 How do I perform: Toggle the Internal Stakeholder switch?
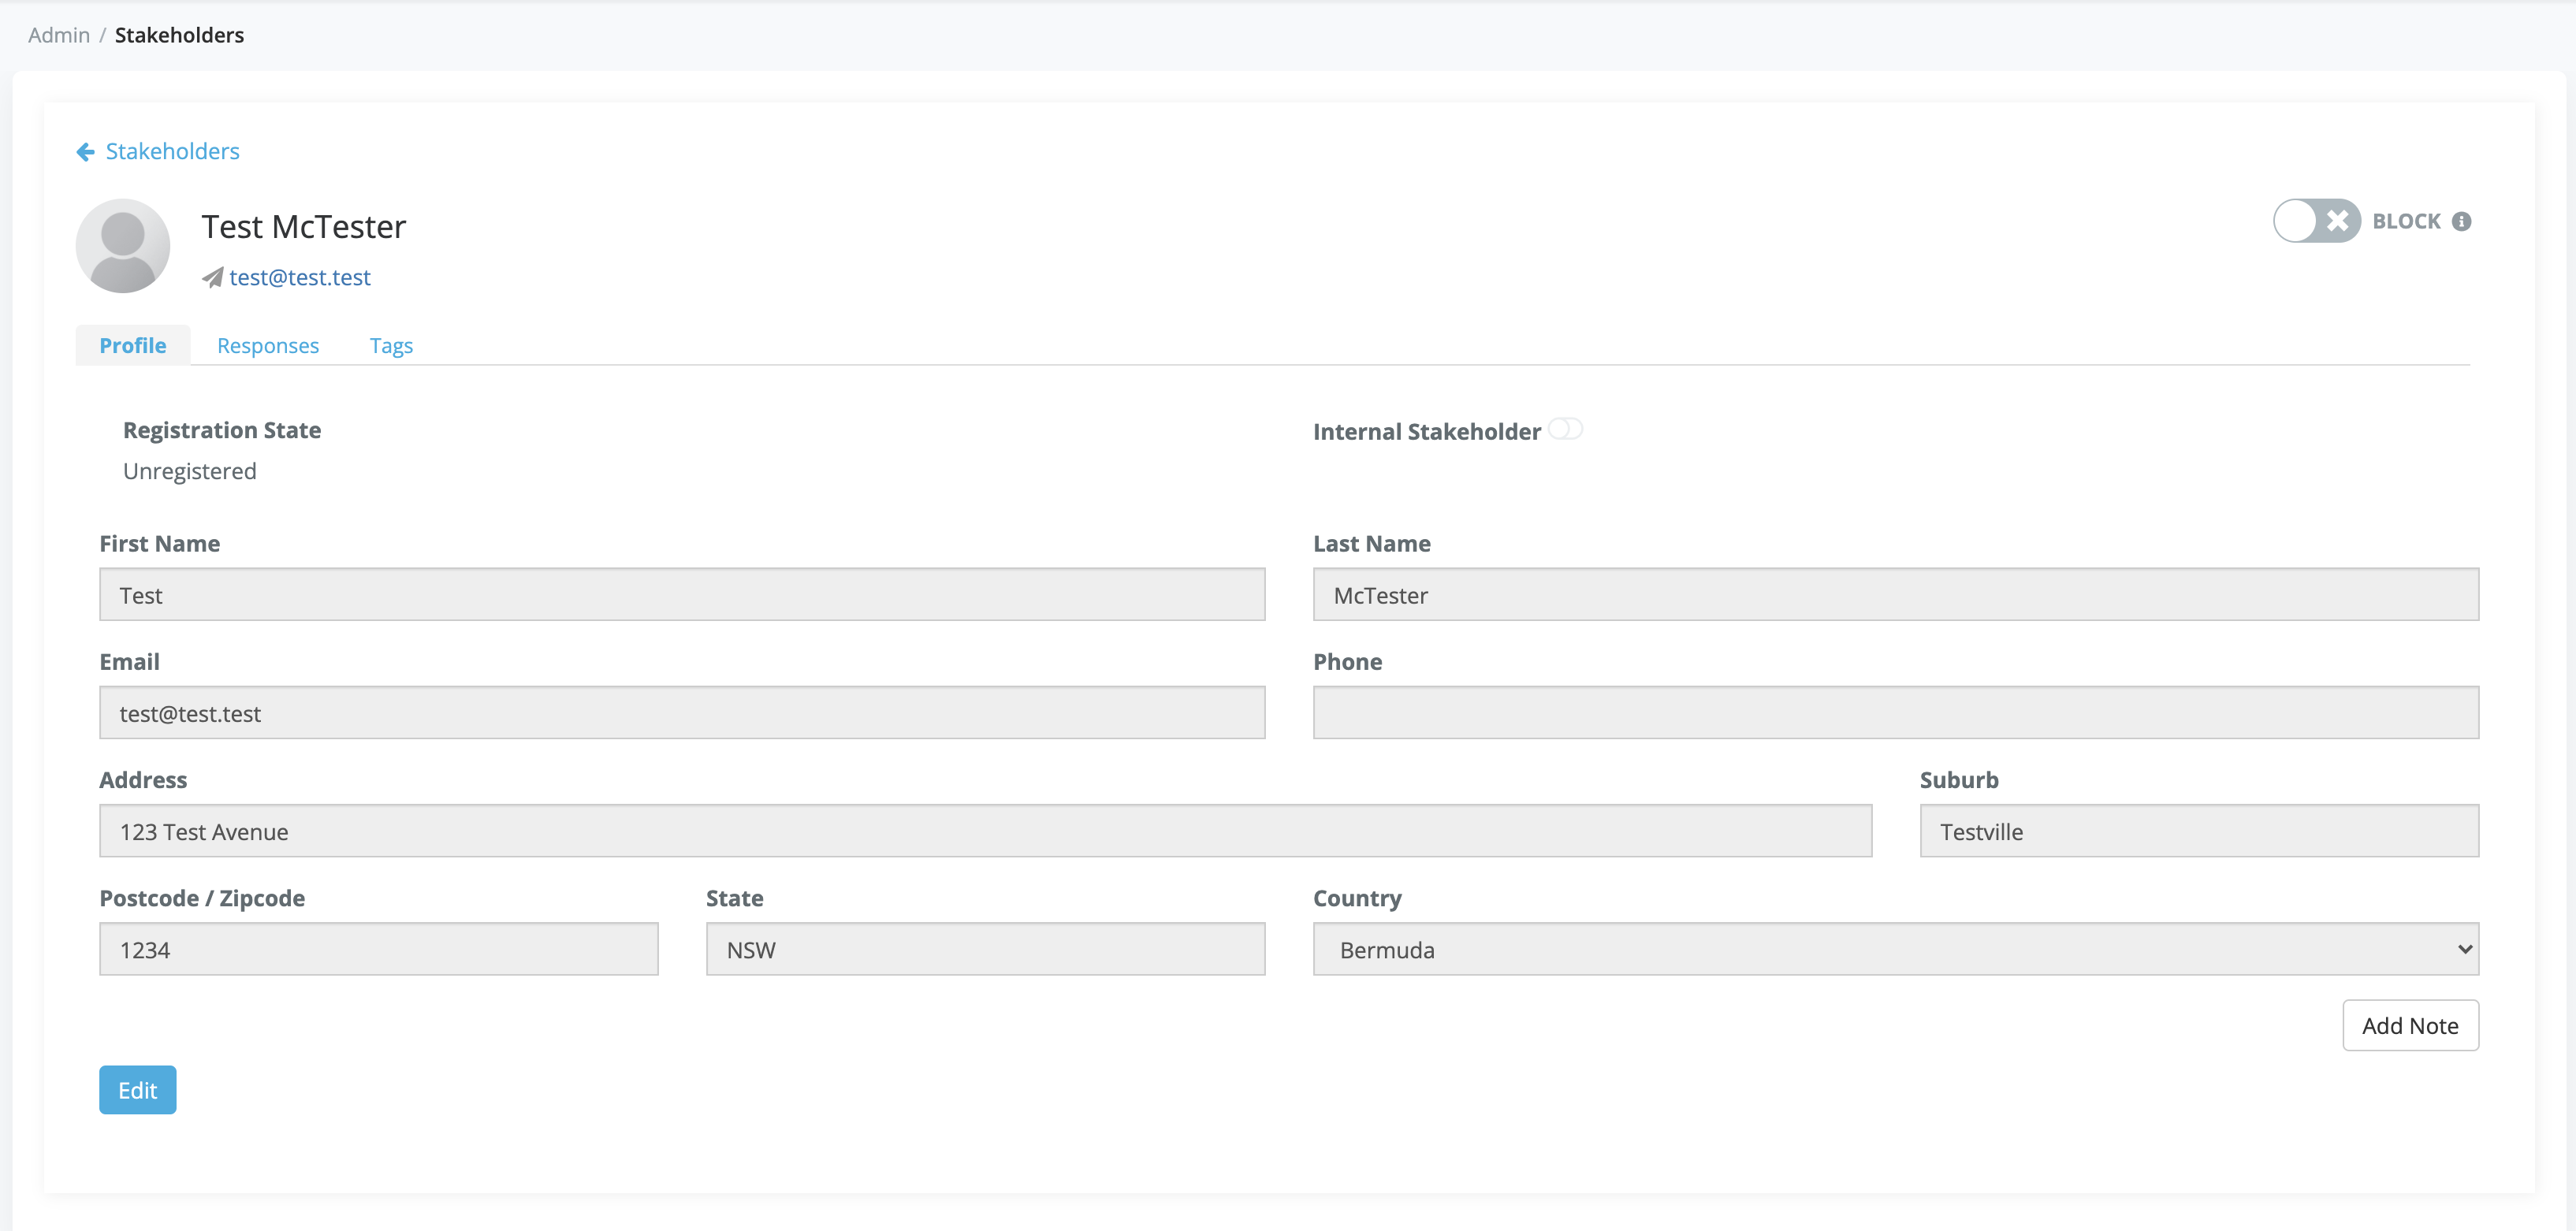1565,429
